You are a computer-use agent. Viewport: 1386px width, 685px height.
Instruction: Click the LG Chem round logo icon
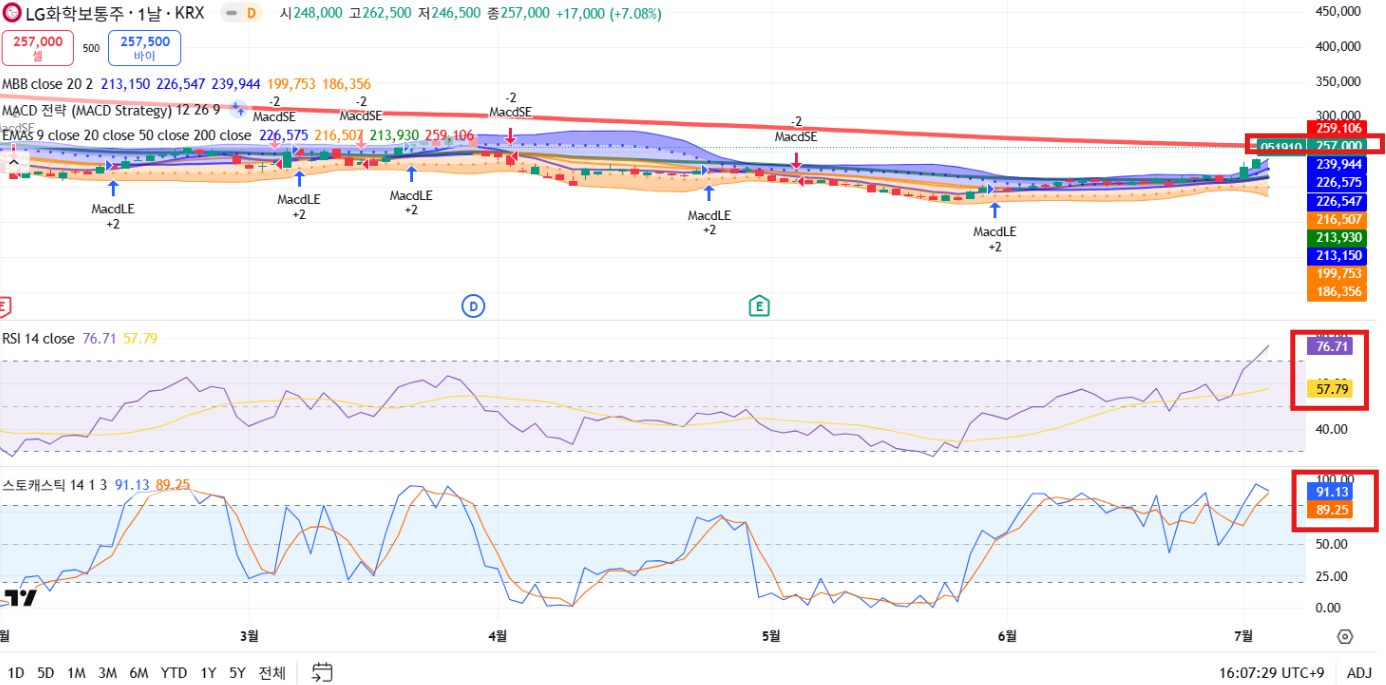pos(12,13)
